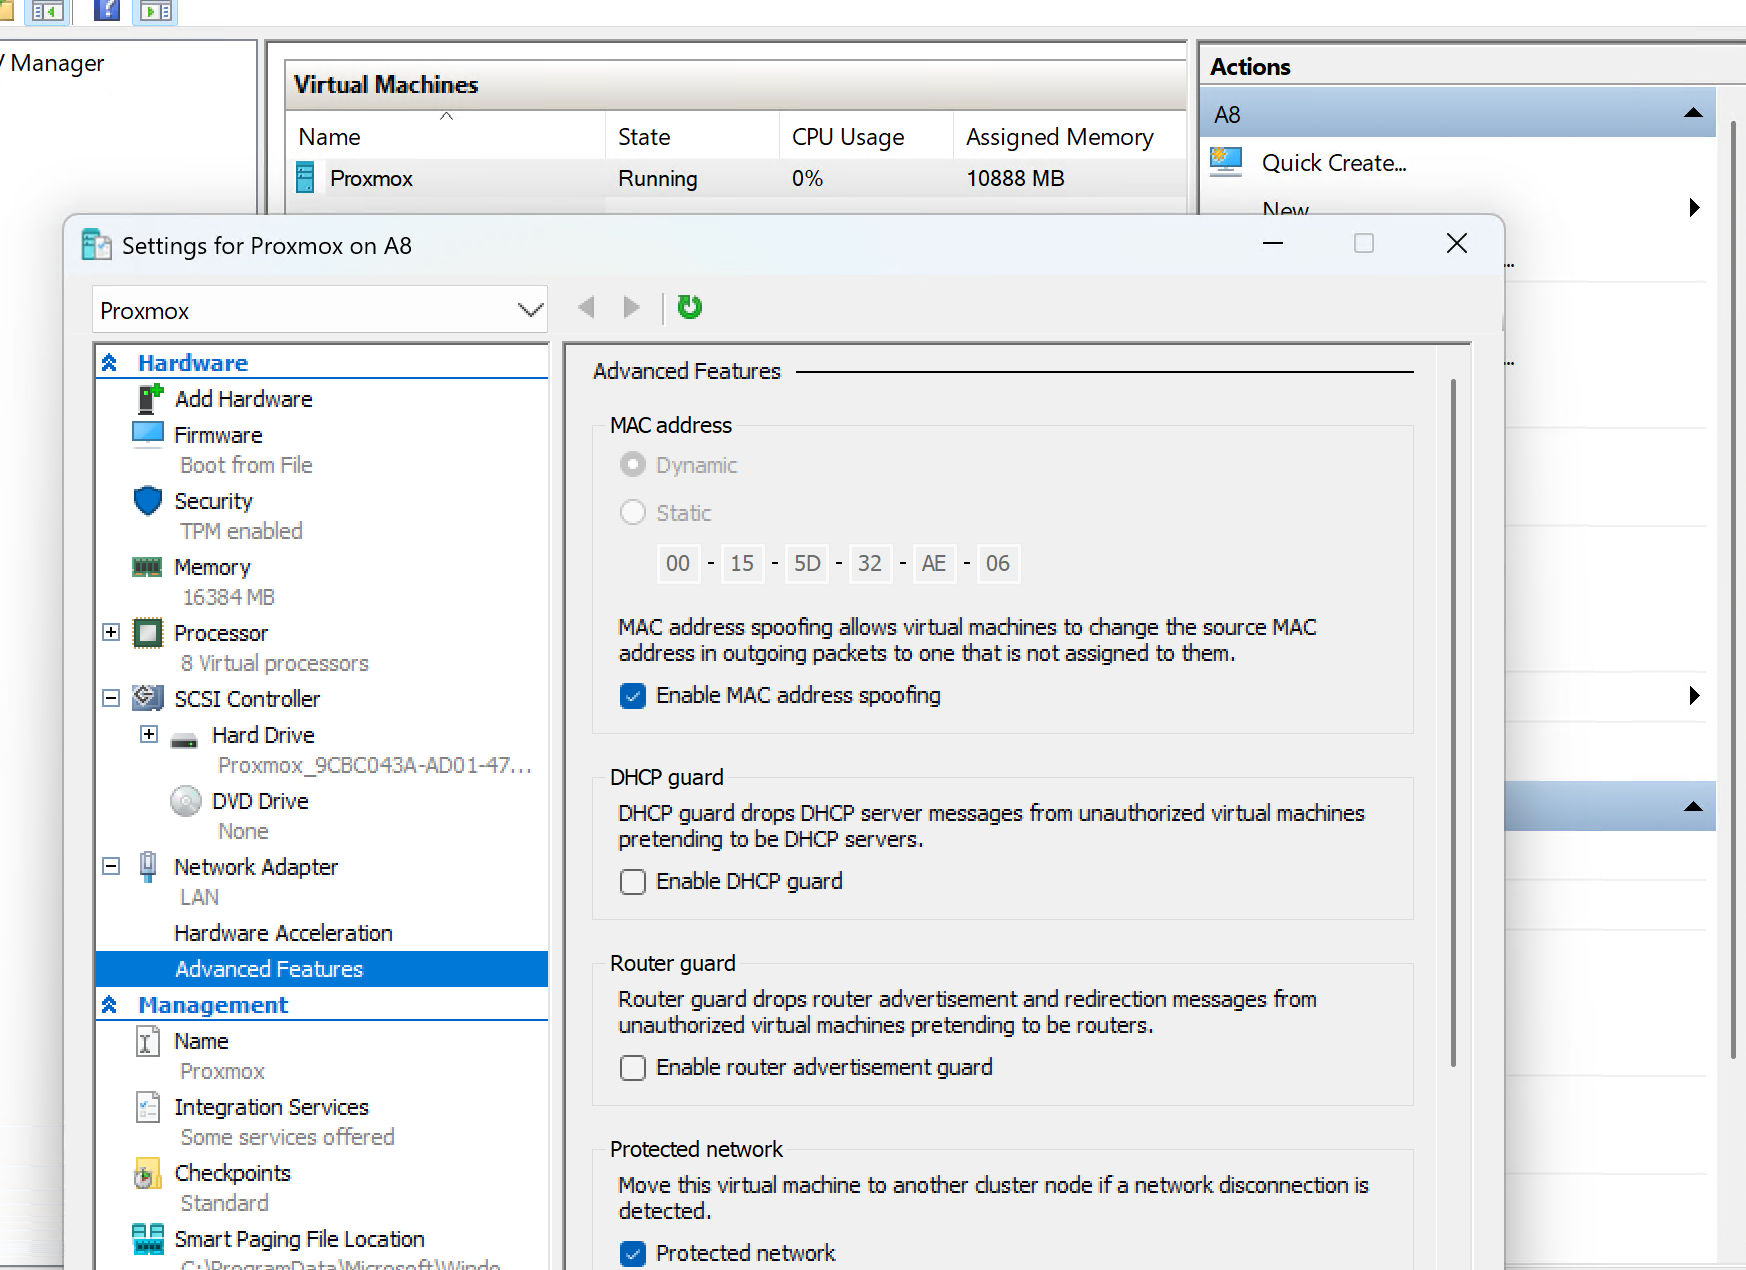The height and width of the screenshot is (1270, 1746).
Task: Click the CPU Usage column header
Action: click(866, 136)
